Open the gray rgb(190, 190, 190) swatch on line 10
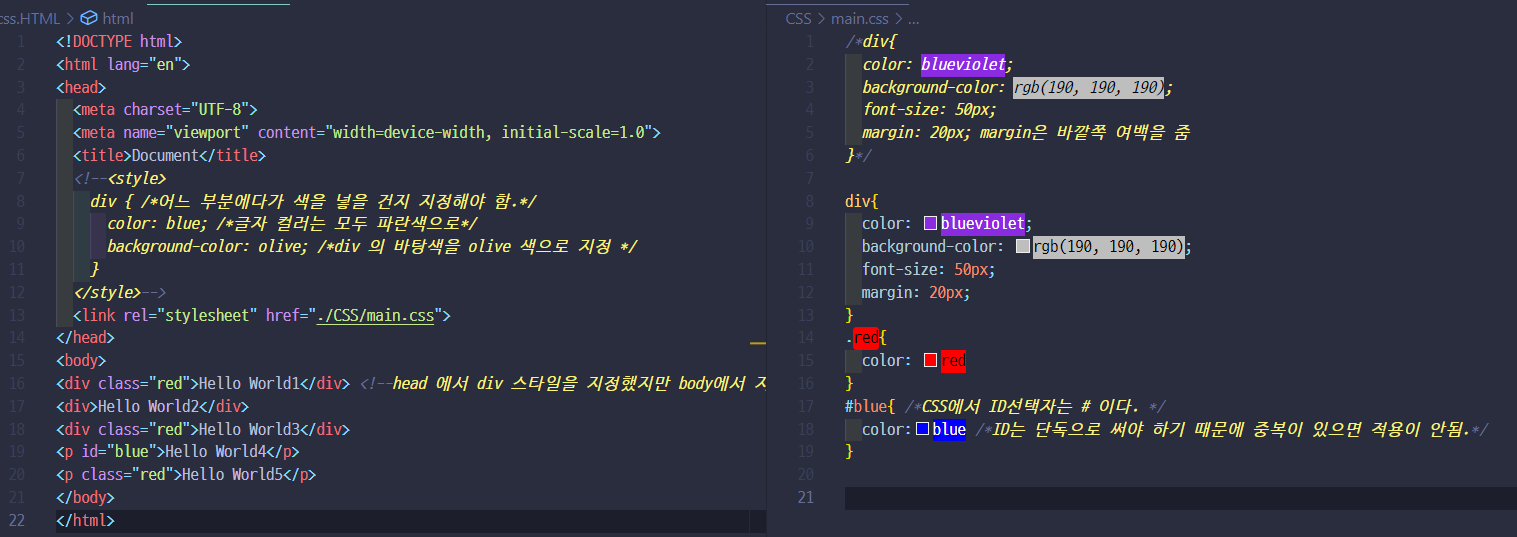The height and width of the screenshot is (537, 1517). [x=1022, y=246]
